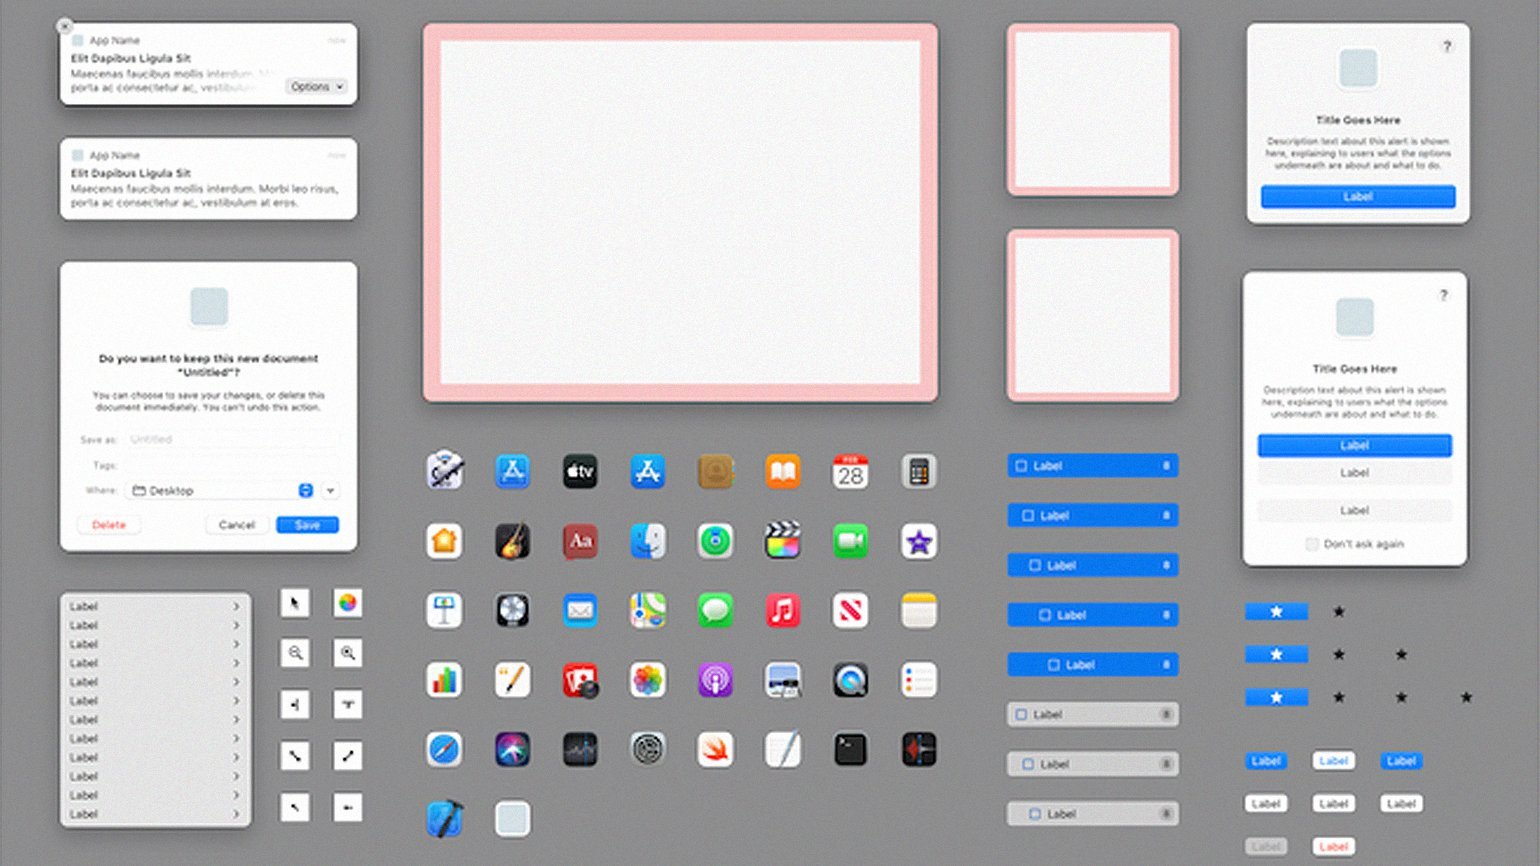
Task: Open the Terminal app icon
Action: coord(850,749)
